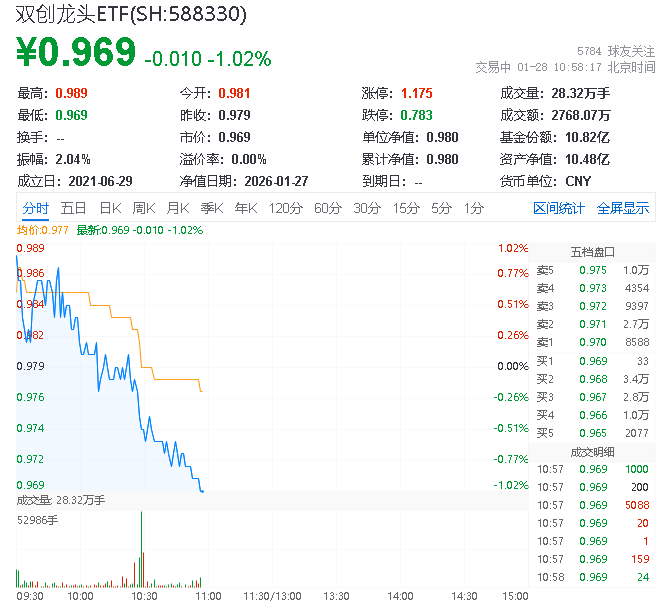Open the 日K chart tab
The image size is (656, 615).
click(110, 208)
